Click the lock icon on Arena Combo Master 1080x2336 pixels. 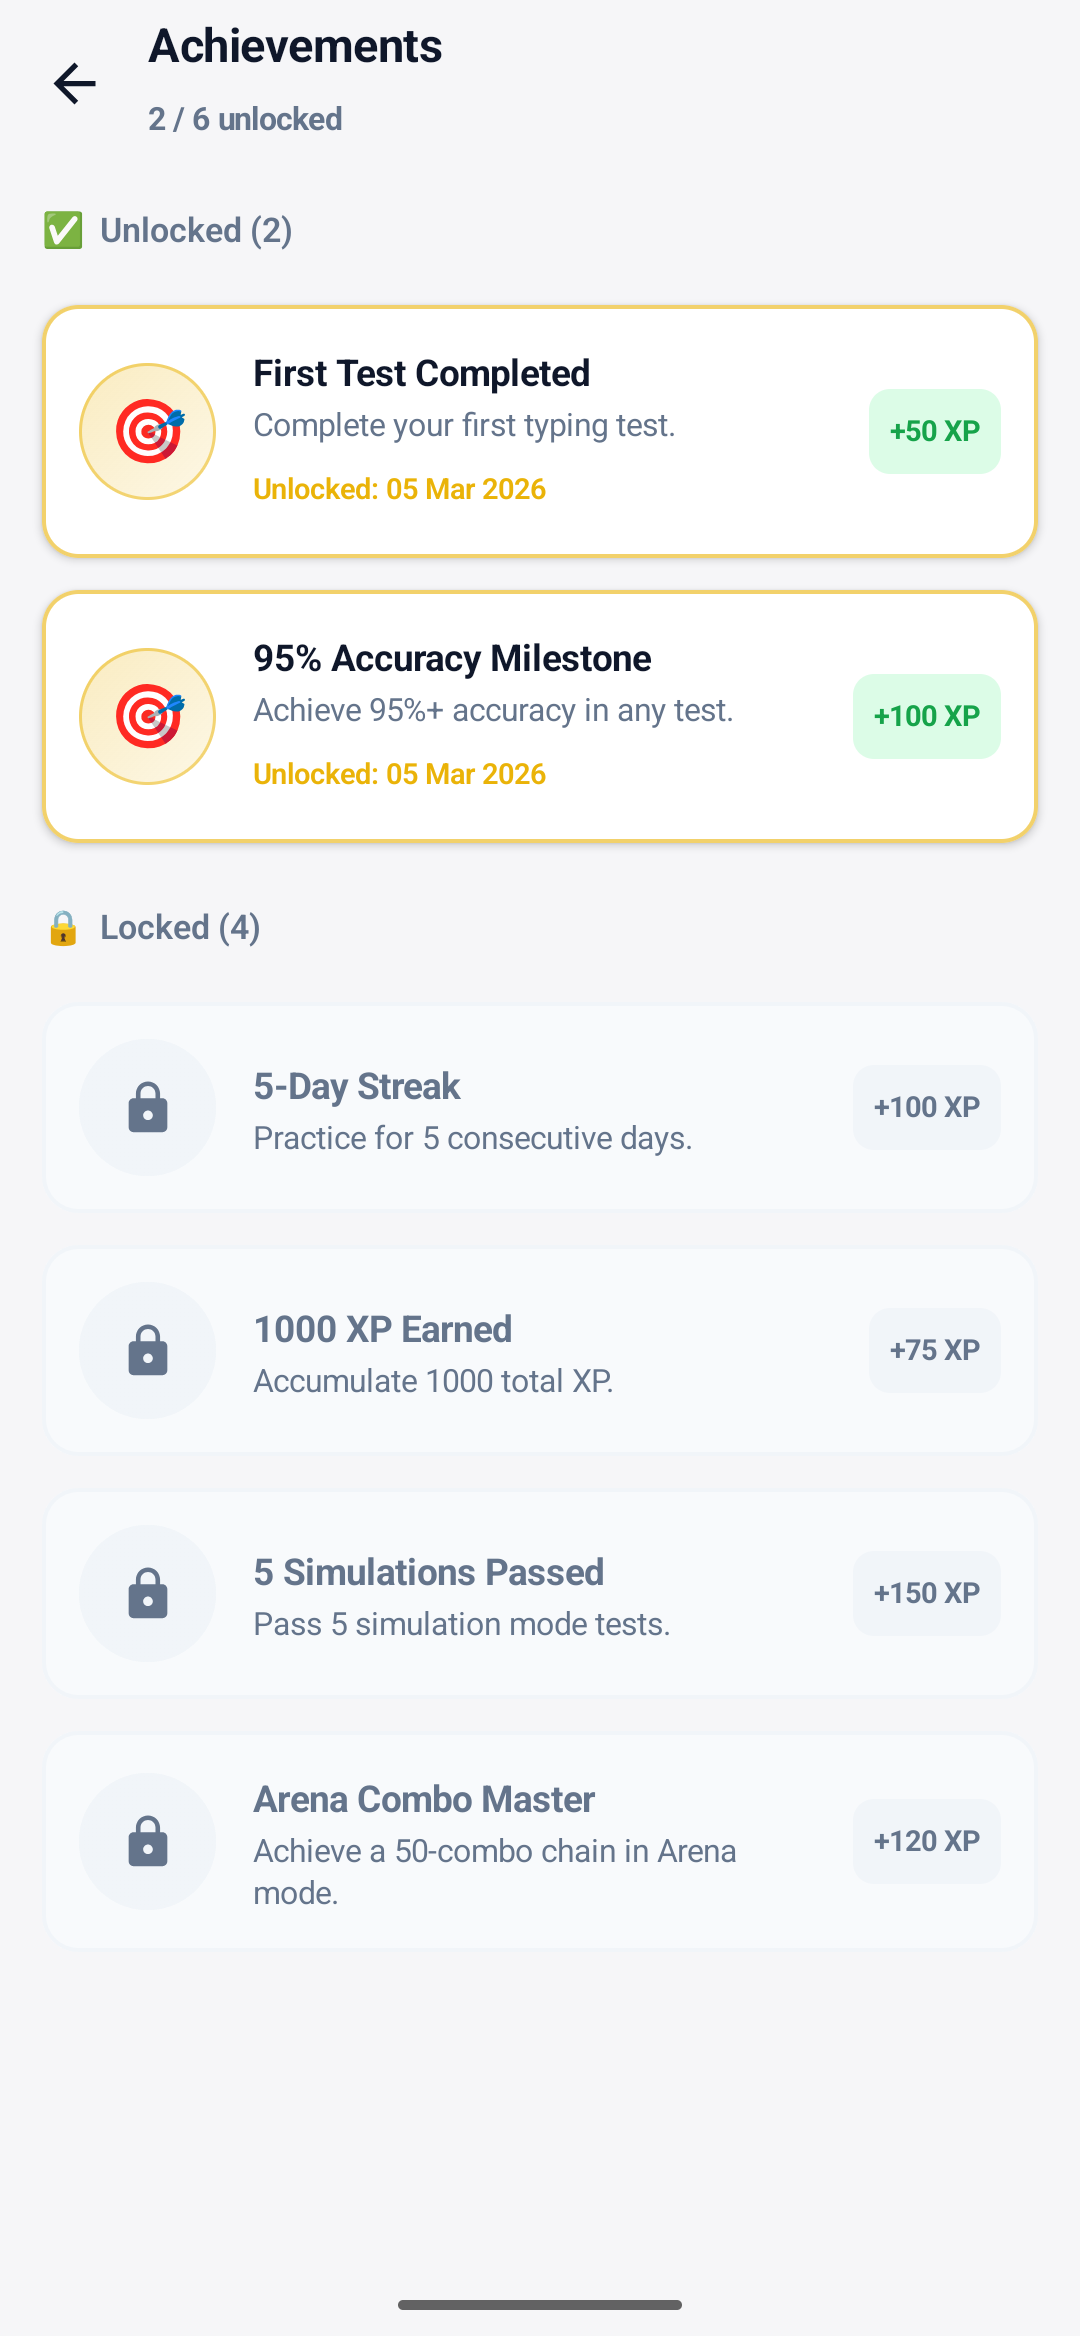147,1841
